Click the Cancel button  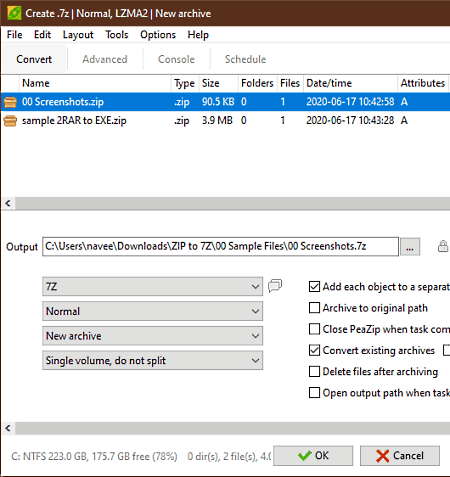click(x=400, y=456)
